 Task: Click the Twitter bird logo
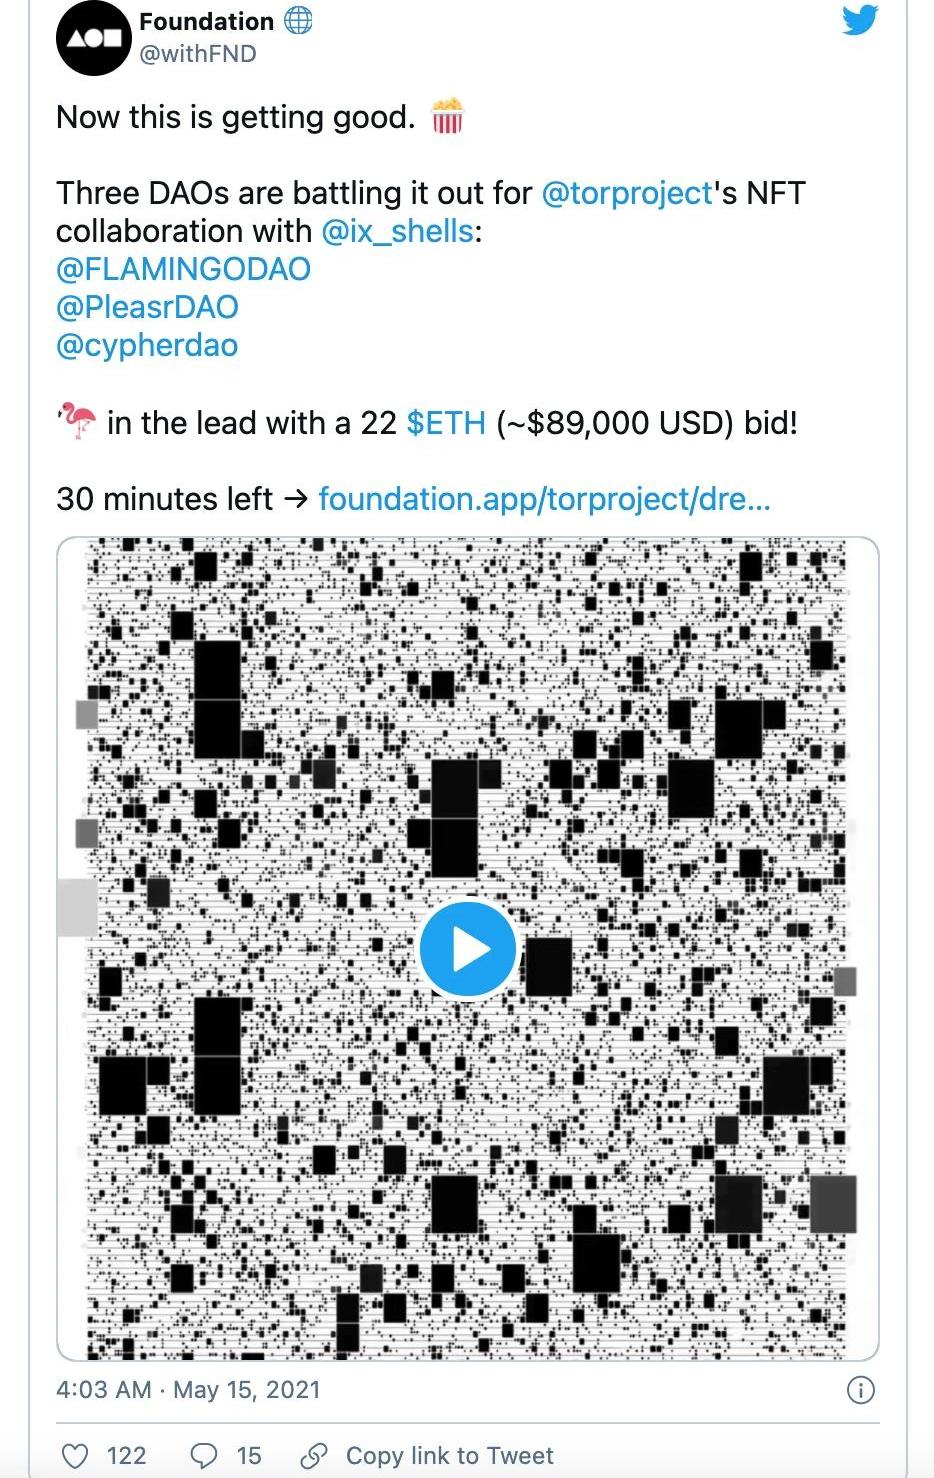(x=859, y=20)
